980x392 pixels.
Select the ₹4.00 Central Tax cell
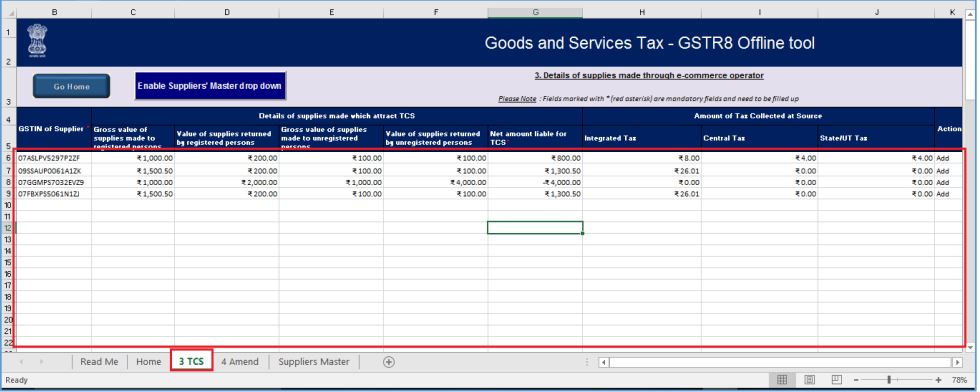(759, 158)
